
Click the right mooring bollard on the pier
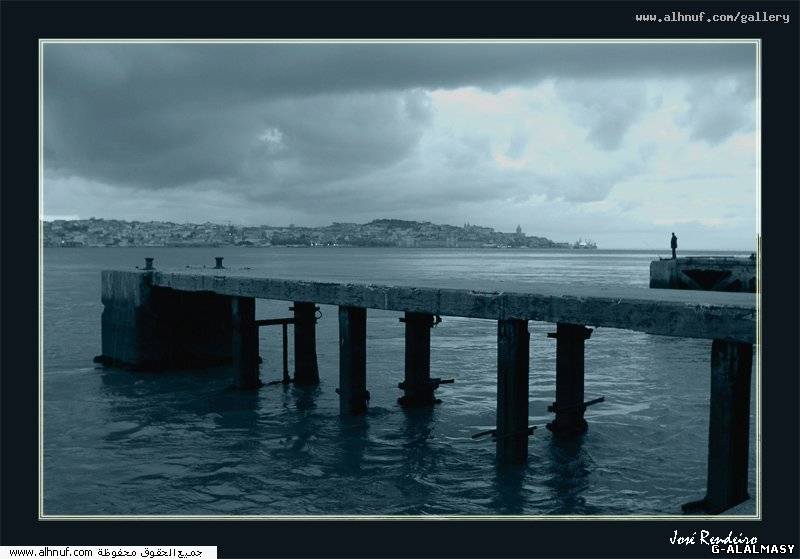click(218, 263)
